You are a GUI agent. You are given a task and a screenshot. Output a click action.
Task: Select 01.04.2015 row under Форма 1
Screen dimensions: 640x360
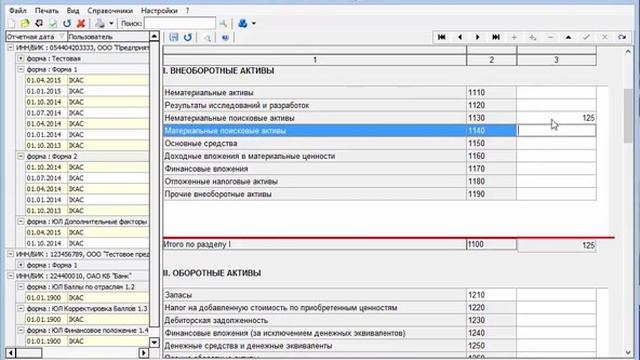point(87,80)
